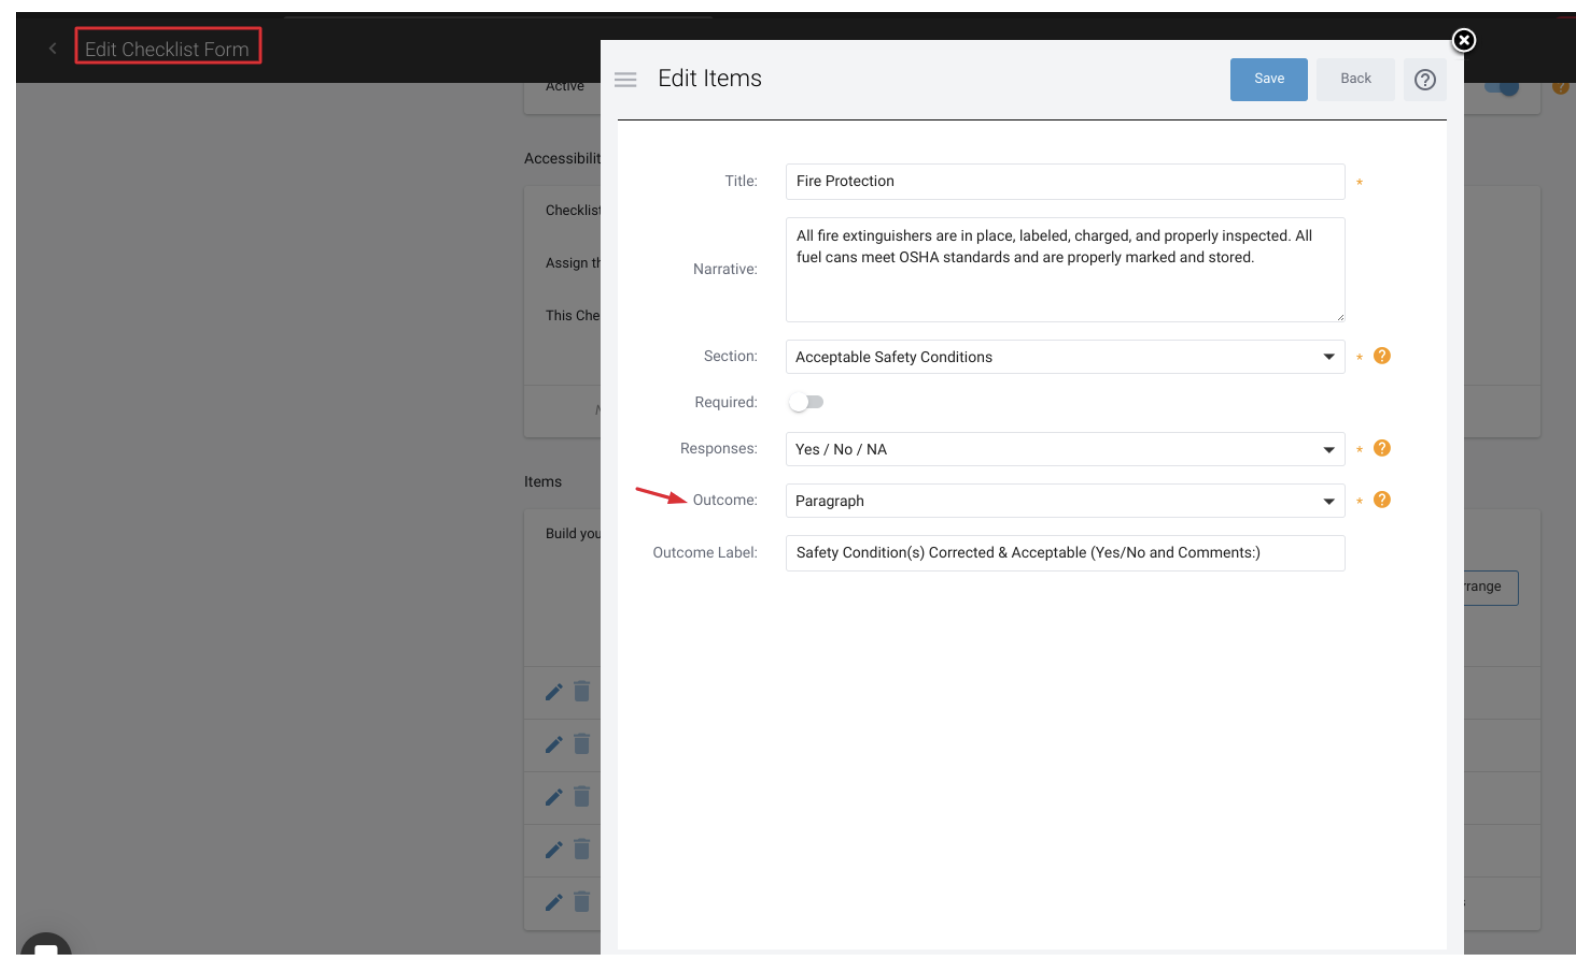Click the back chevron beside Edit Checklist Form
The image size is (1586, 974).
point(53,48)
